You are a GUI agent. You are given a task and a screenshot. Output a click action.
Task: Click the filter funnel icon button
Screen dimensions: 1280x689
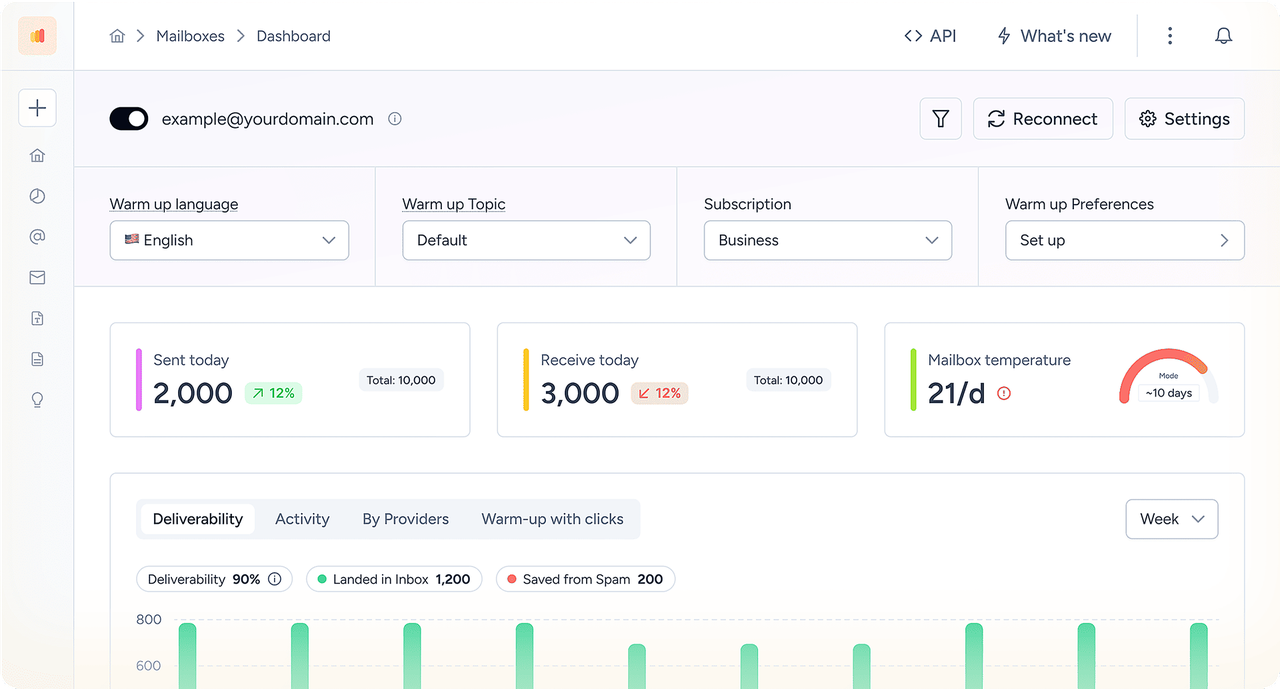point(940,119)
